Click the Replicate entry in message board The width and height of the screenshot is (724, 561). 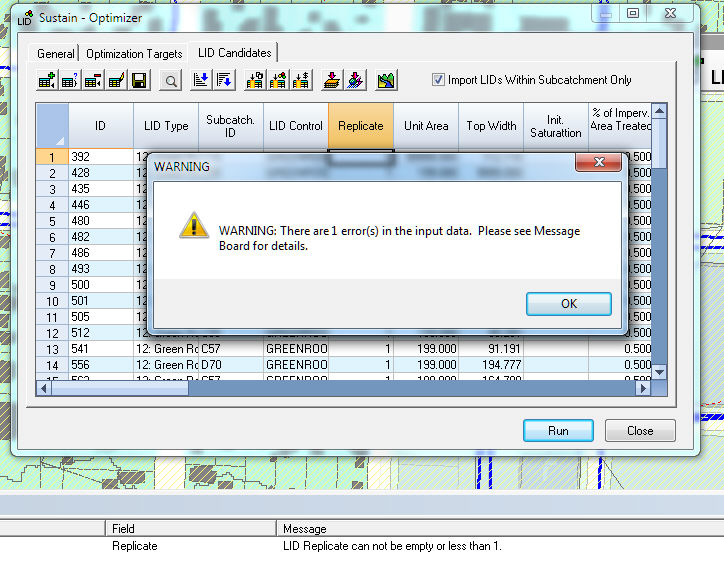tap(134, 546)
